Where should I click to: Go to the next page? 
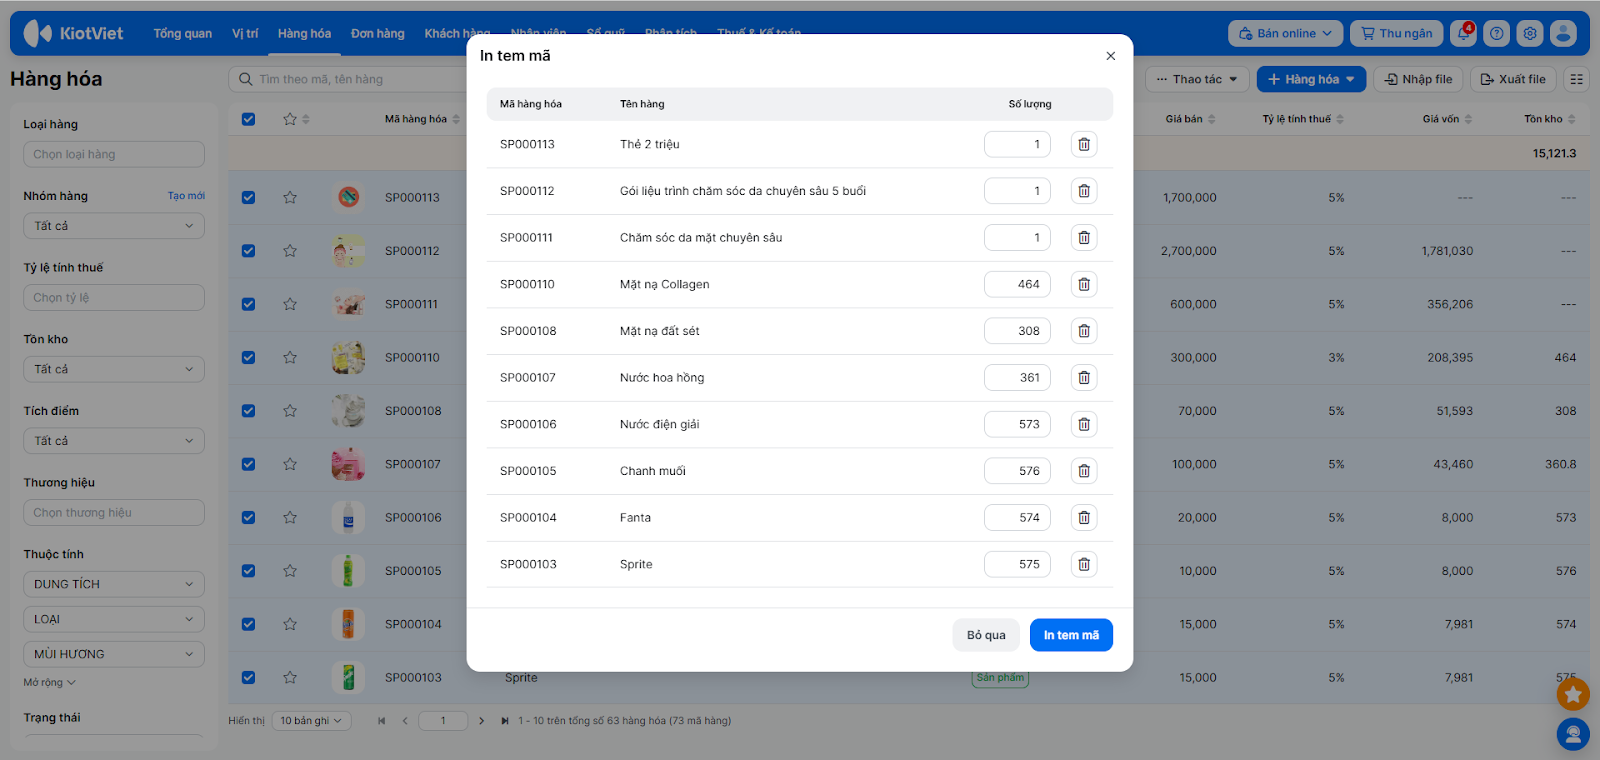(481, 720)
